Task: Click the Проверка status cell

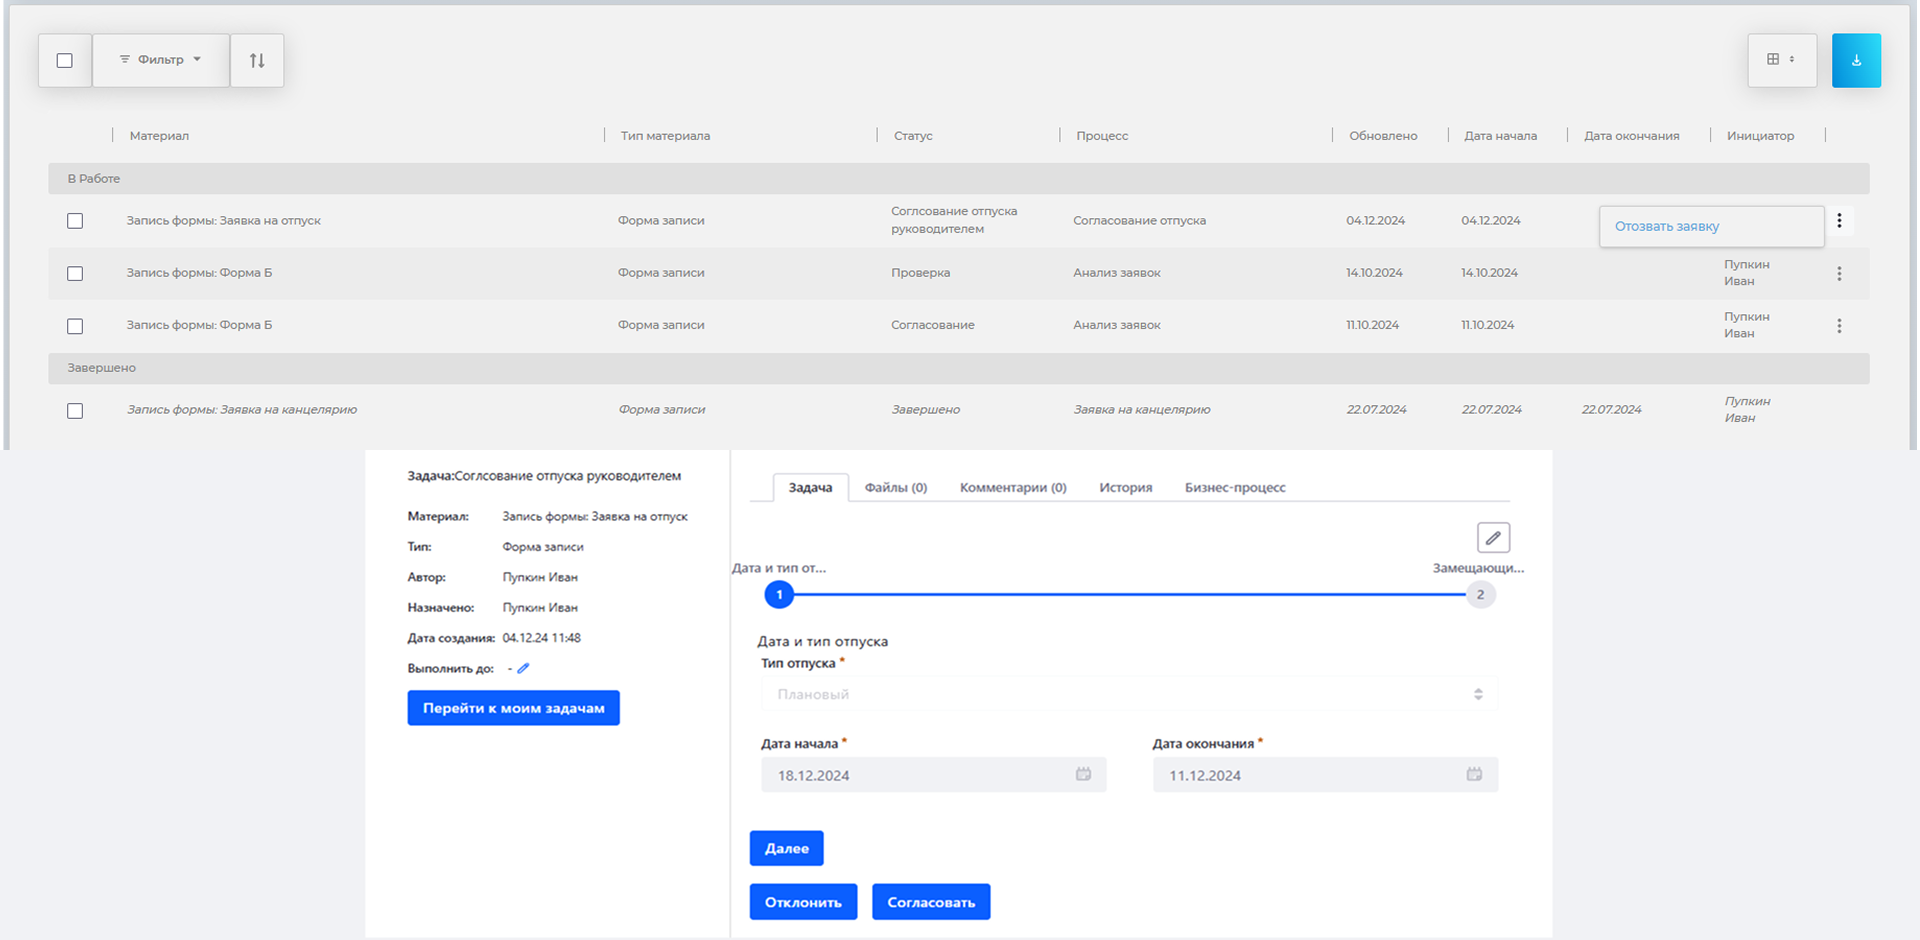Action: coord(920,273)
